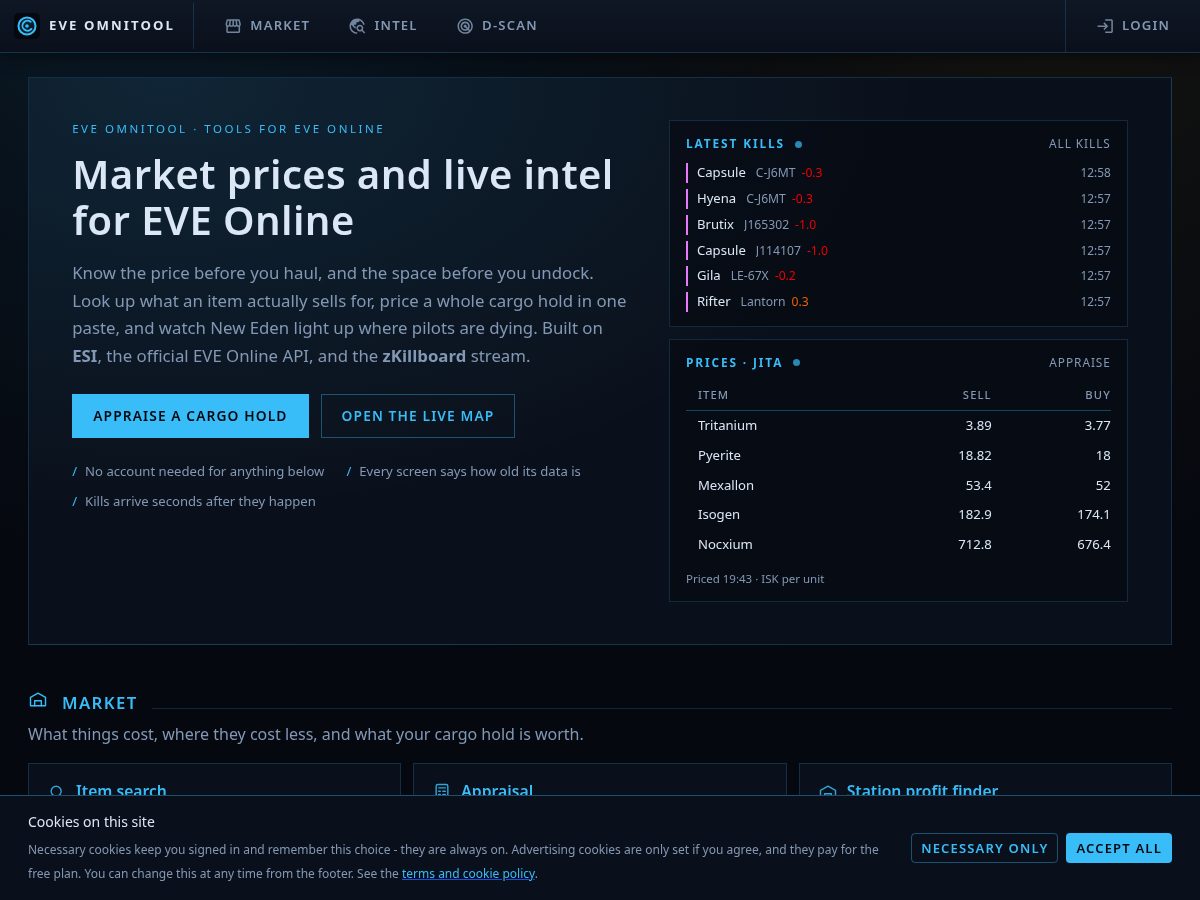Viewport: 1200px width, 900px height.
Task: Click the Market section warehouse icon
Action: tap(38, 700)
